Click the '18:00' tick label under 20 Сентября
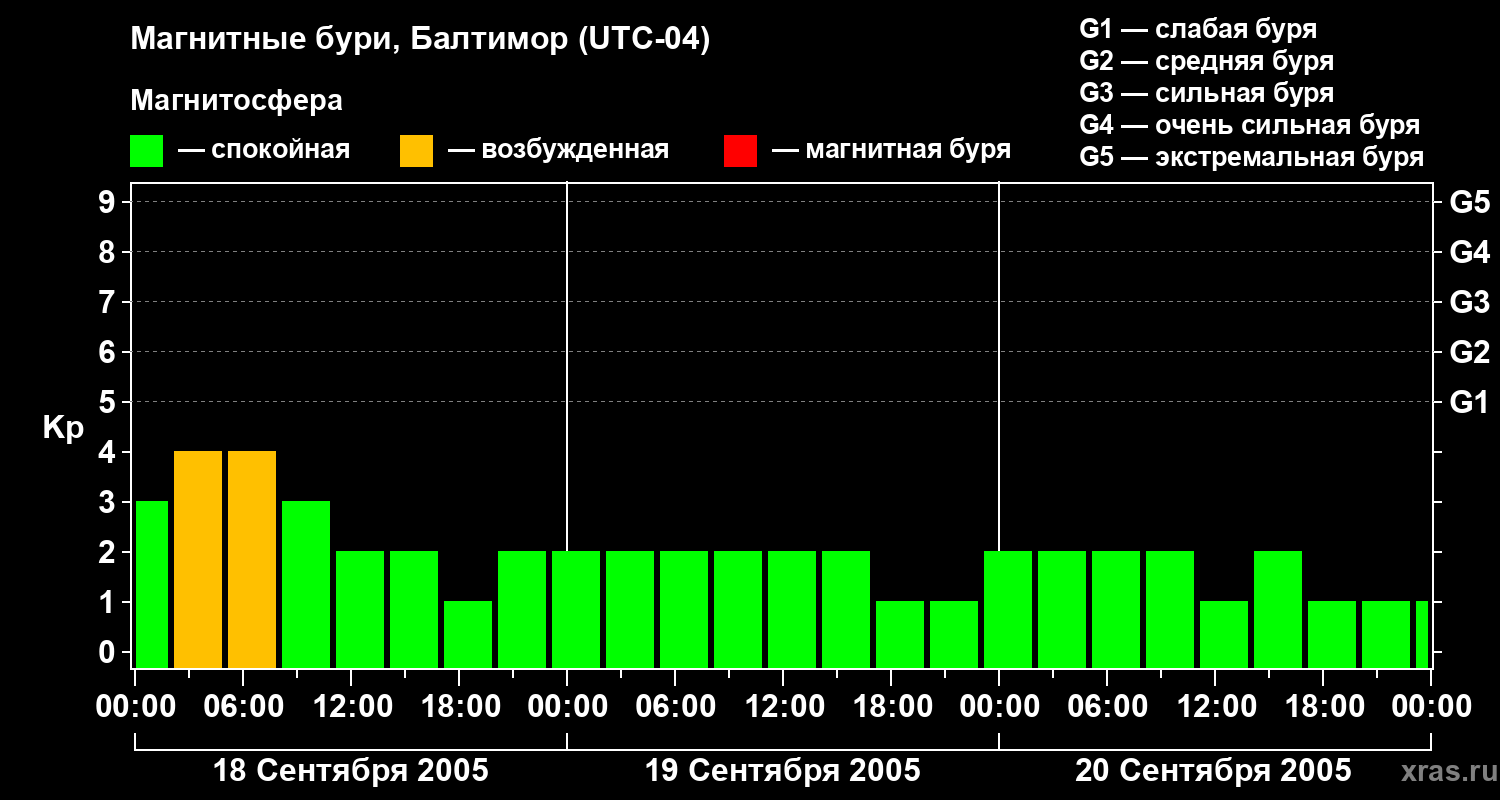This screenshot has width=1500, height=800. tap(1324, 707)
